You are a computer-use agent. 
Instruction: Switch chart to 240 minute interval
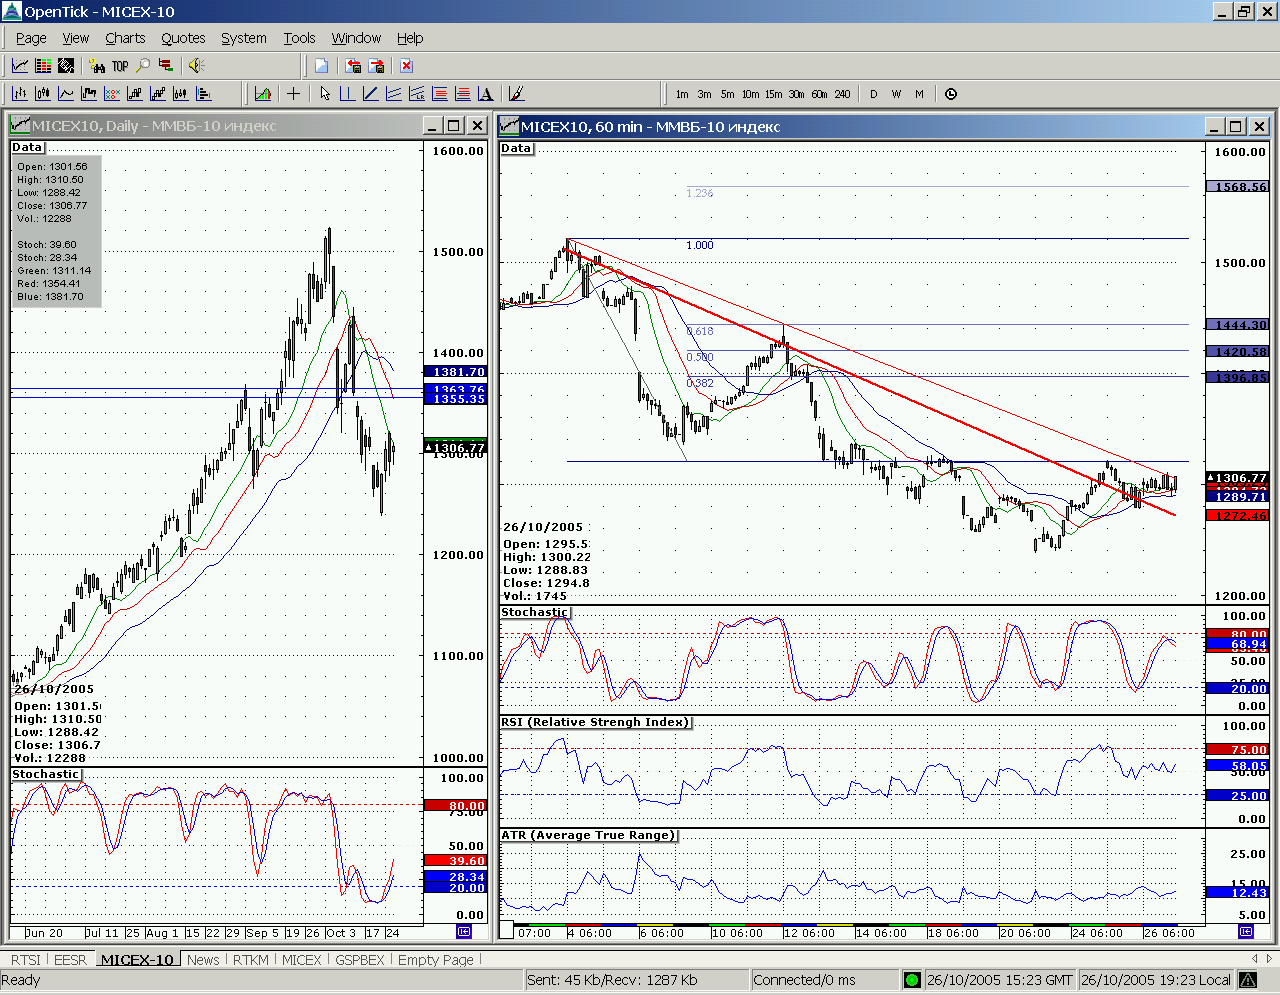pyautogui.click(x=843, y=94)
